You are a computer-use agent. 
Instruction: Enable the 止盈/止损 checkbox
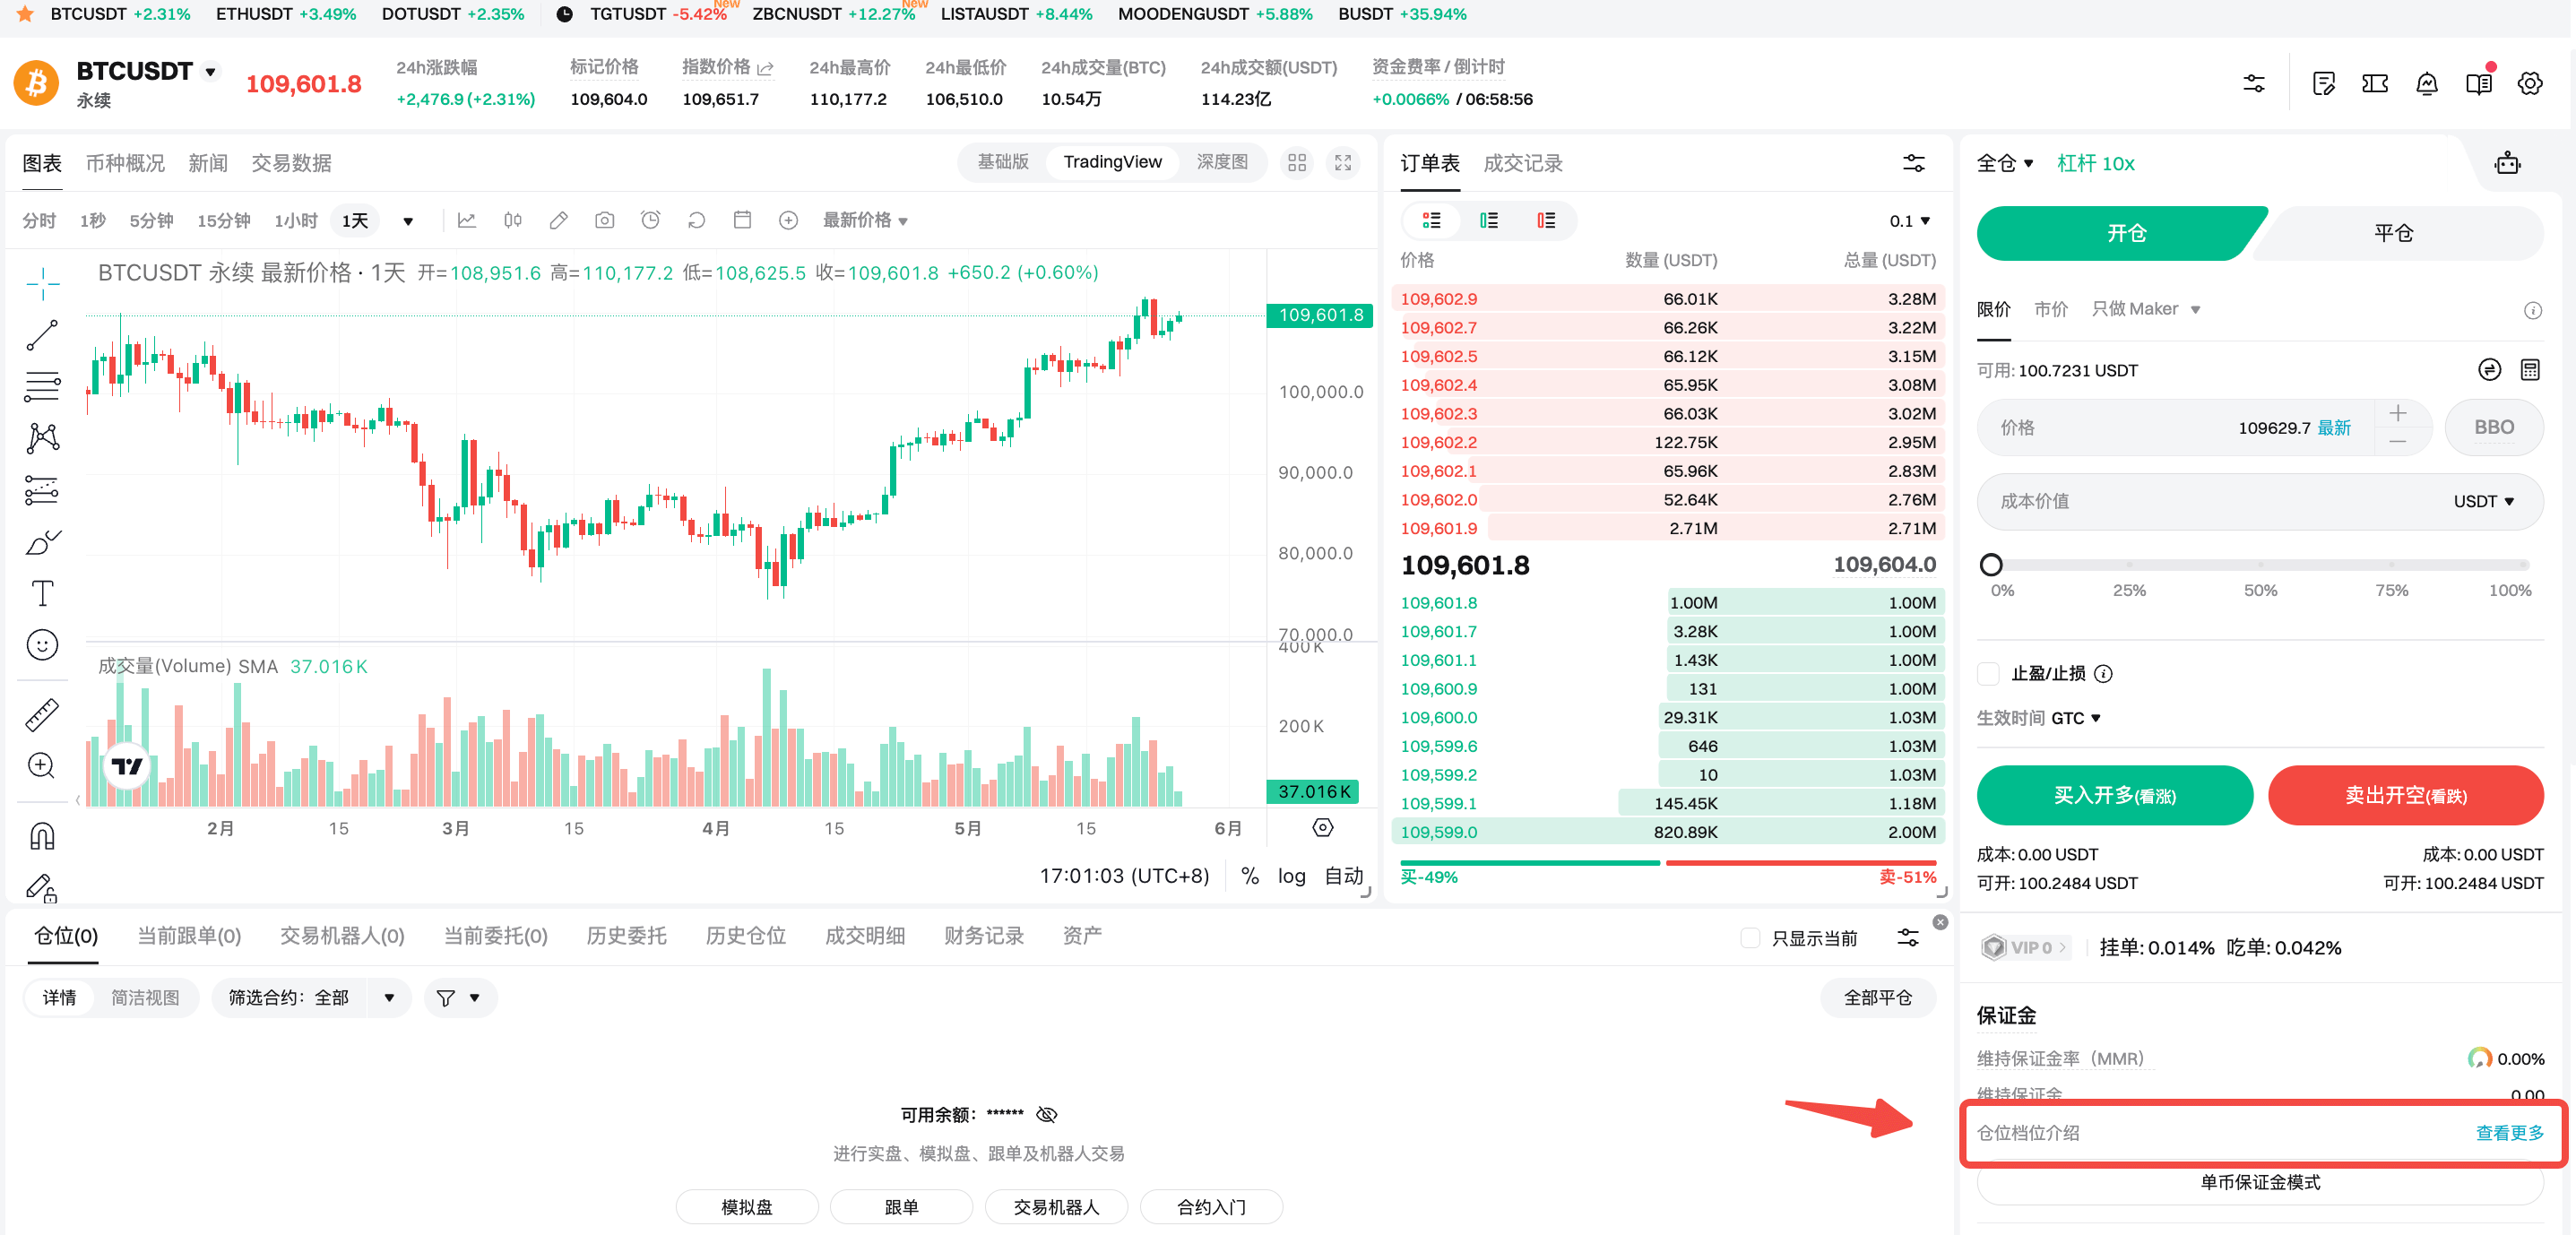pos(1988,673)
